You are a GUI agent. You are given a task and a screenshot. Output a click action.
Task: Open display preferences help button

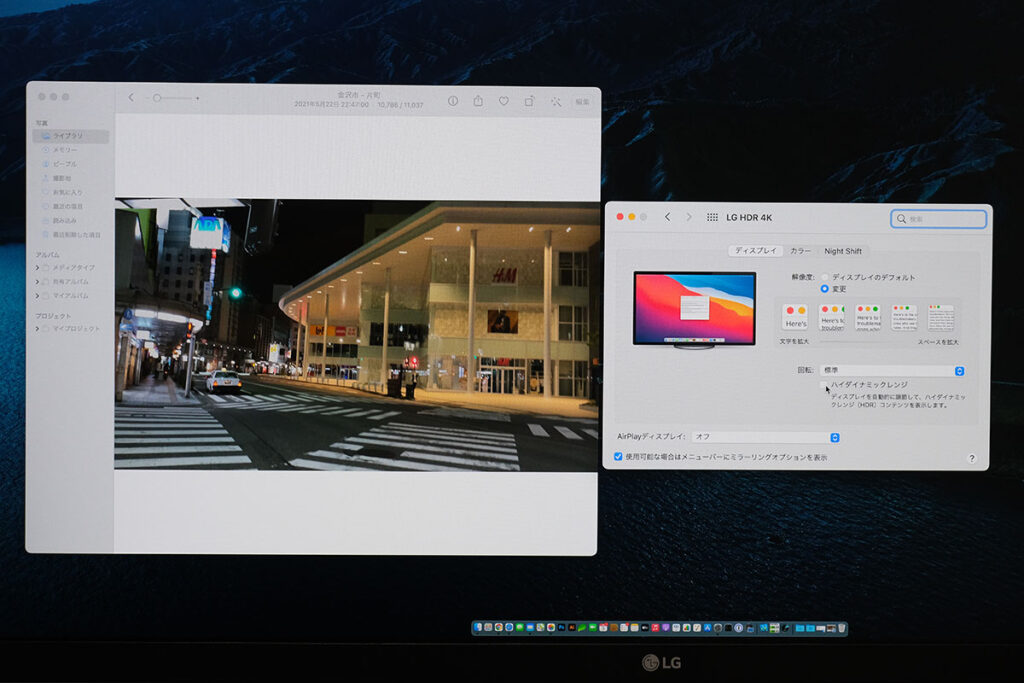click(972, 458)
